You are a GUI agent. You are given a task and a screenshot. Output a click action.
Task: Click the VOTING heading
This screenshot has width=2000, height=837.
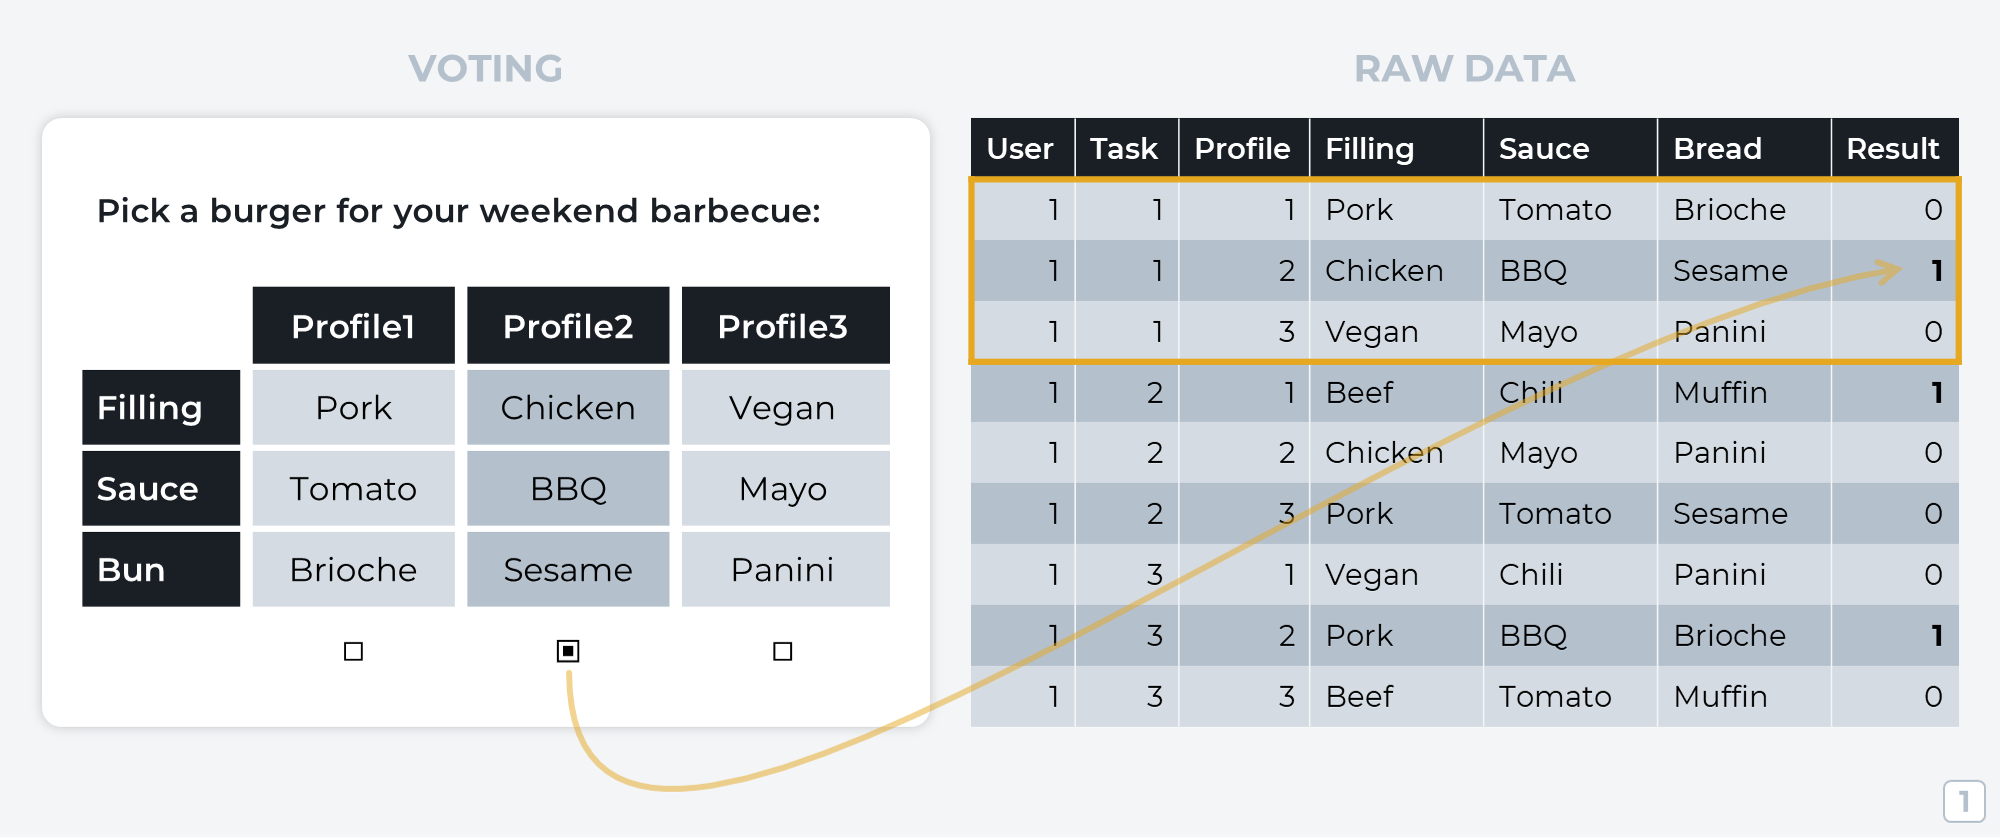coord(485,69)
